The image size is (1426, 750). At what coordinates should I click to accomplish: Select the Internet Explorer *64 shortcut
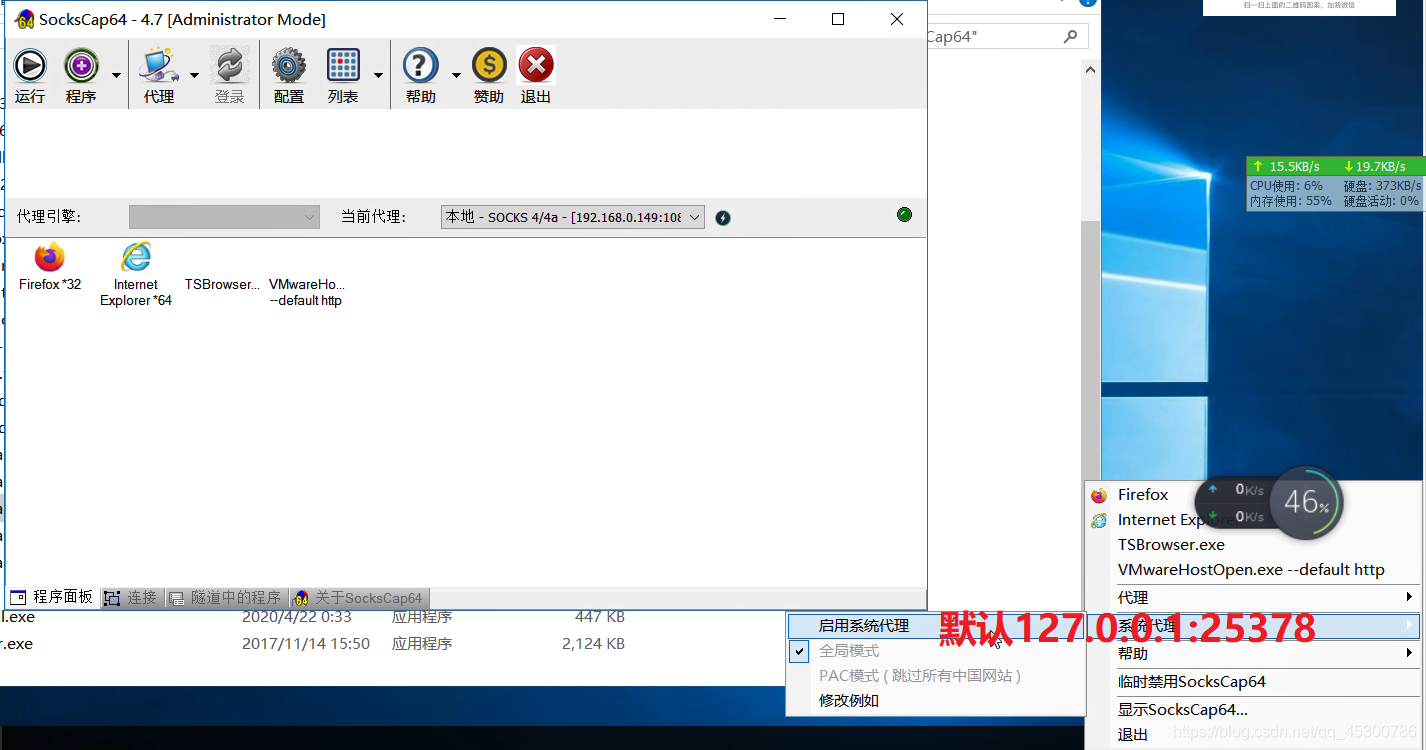click(136, 258)
